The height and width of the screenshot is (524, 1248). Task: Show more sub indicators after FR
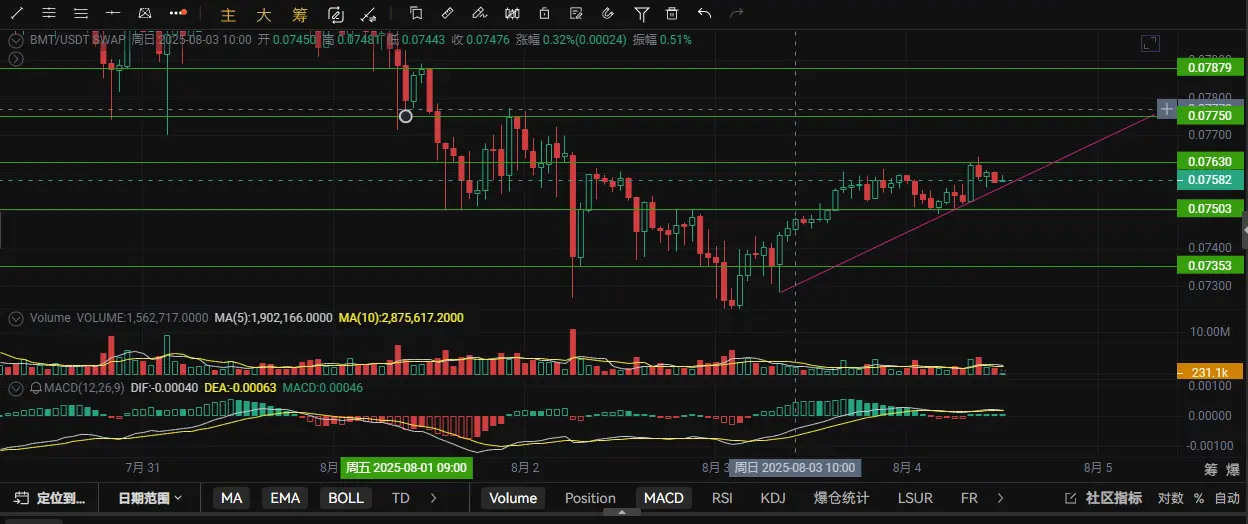[x=1000, y=498]
